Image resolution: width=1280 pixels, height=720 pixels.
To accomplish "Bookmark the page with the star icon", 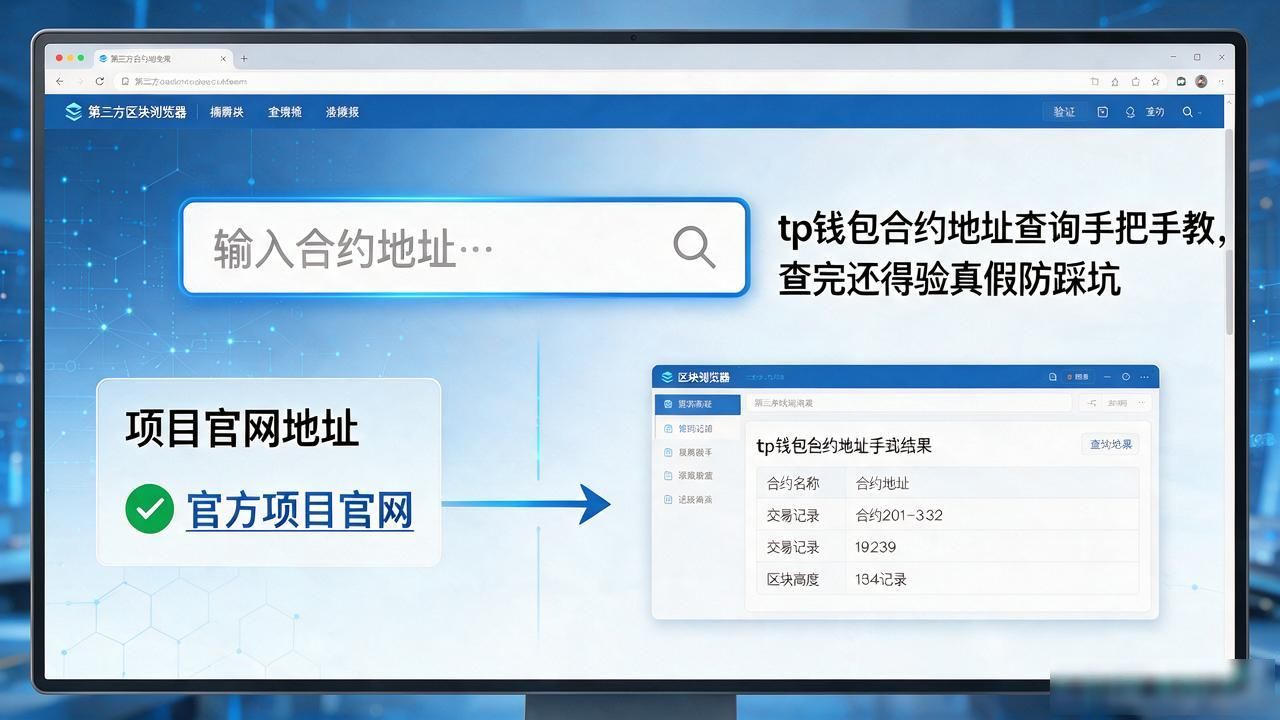I will click(x=1155, y=81).
